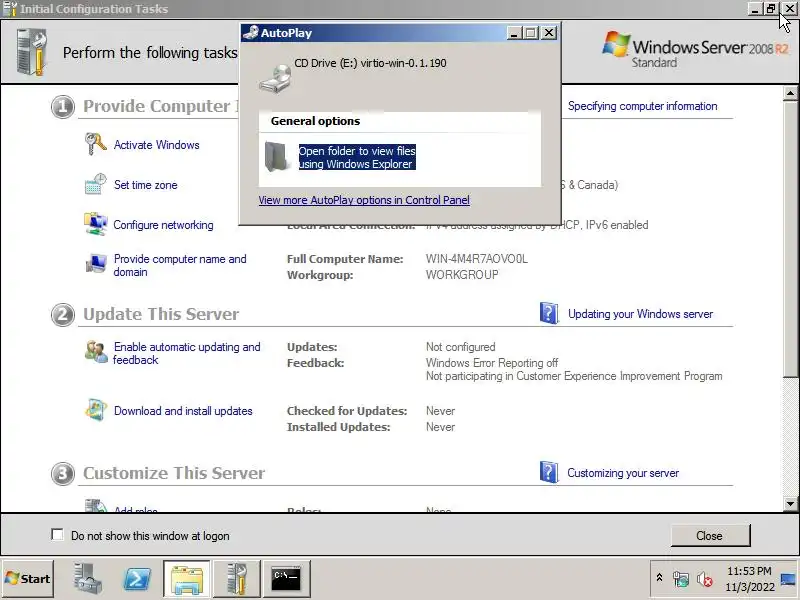Click the Set time zone calendar icon

[x=95, y=184]
